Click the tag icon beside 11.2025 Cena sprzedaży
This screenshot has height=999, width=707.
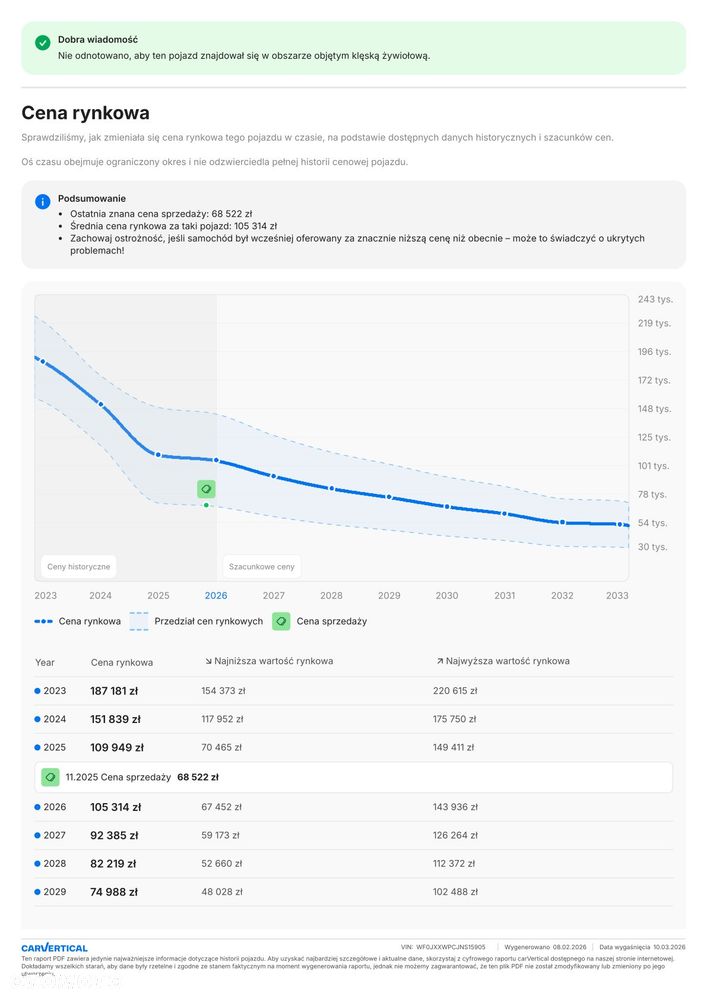pos(50,777)
